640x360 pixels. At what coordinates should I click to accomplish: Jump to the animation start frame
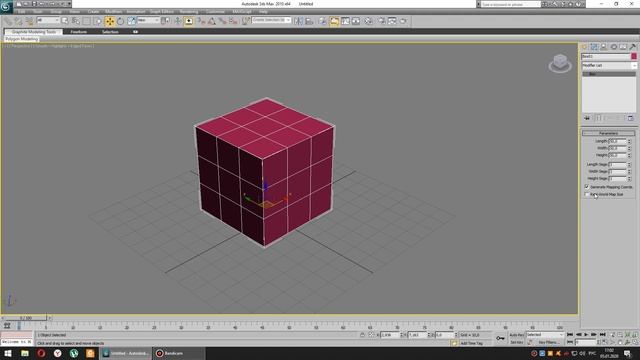(570, 335)
